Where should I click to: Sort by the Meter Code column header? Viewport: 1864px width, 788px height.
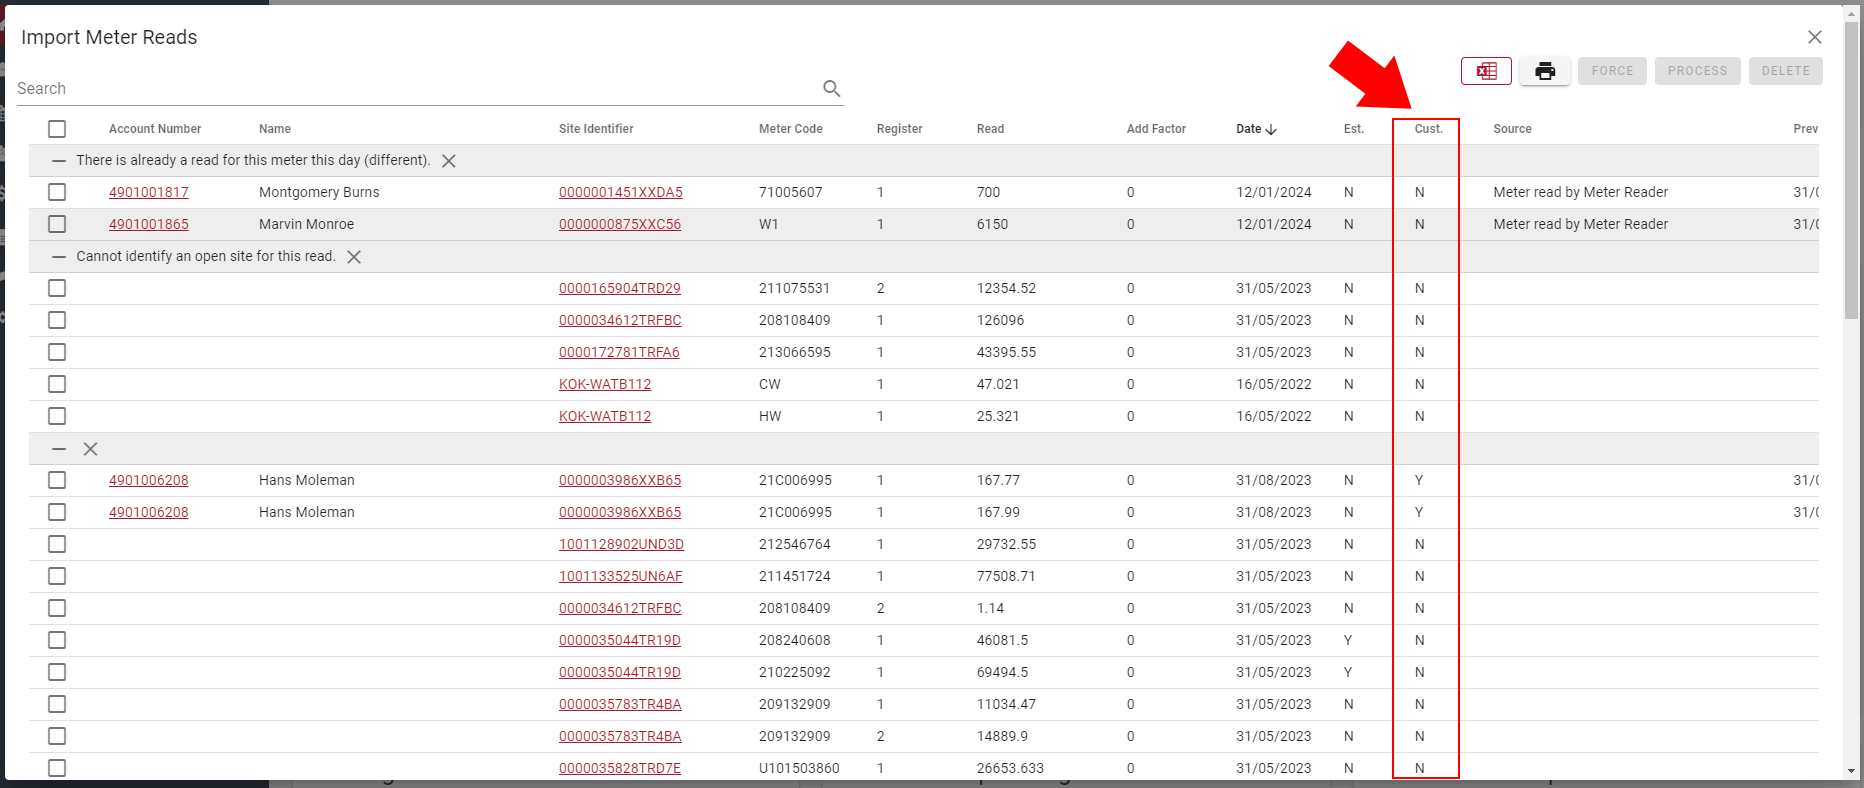pyautogui.click(x=790, y=129)
